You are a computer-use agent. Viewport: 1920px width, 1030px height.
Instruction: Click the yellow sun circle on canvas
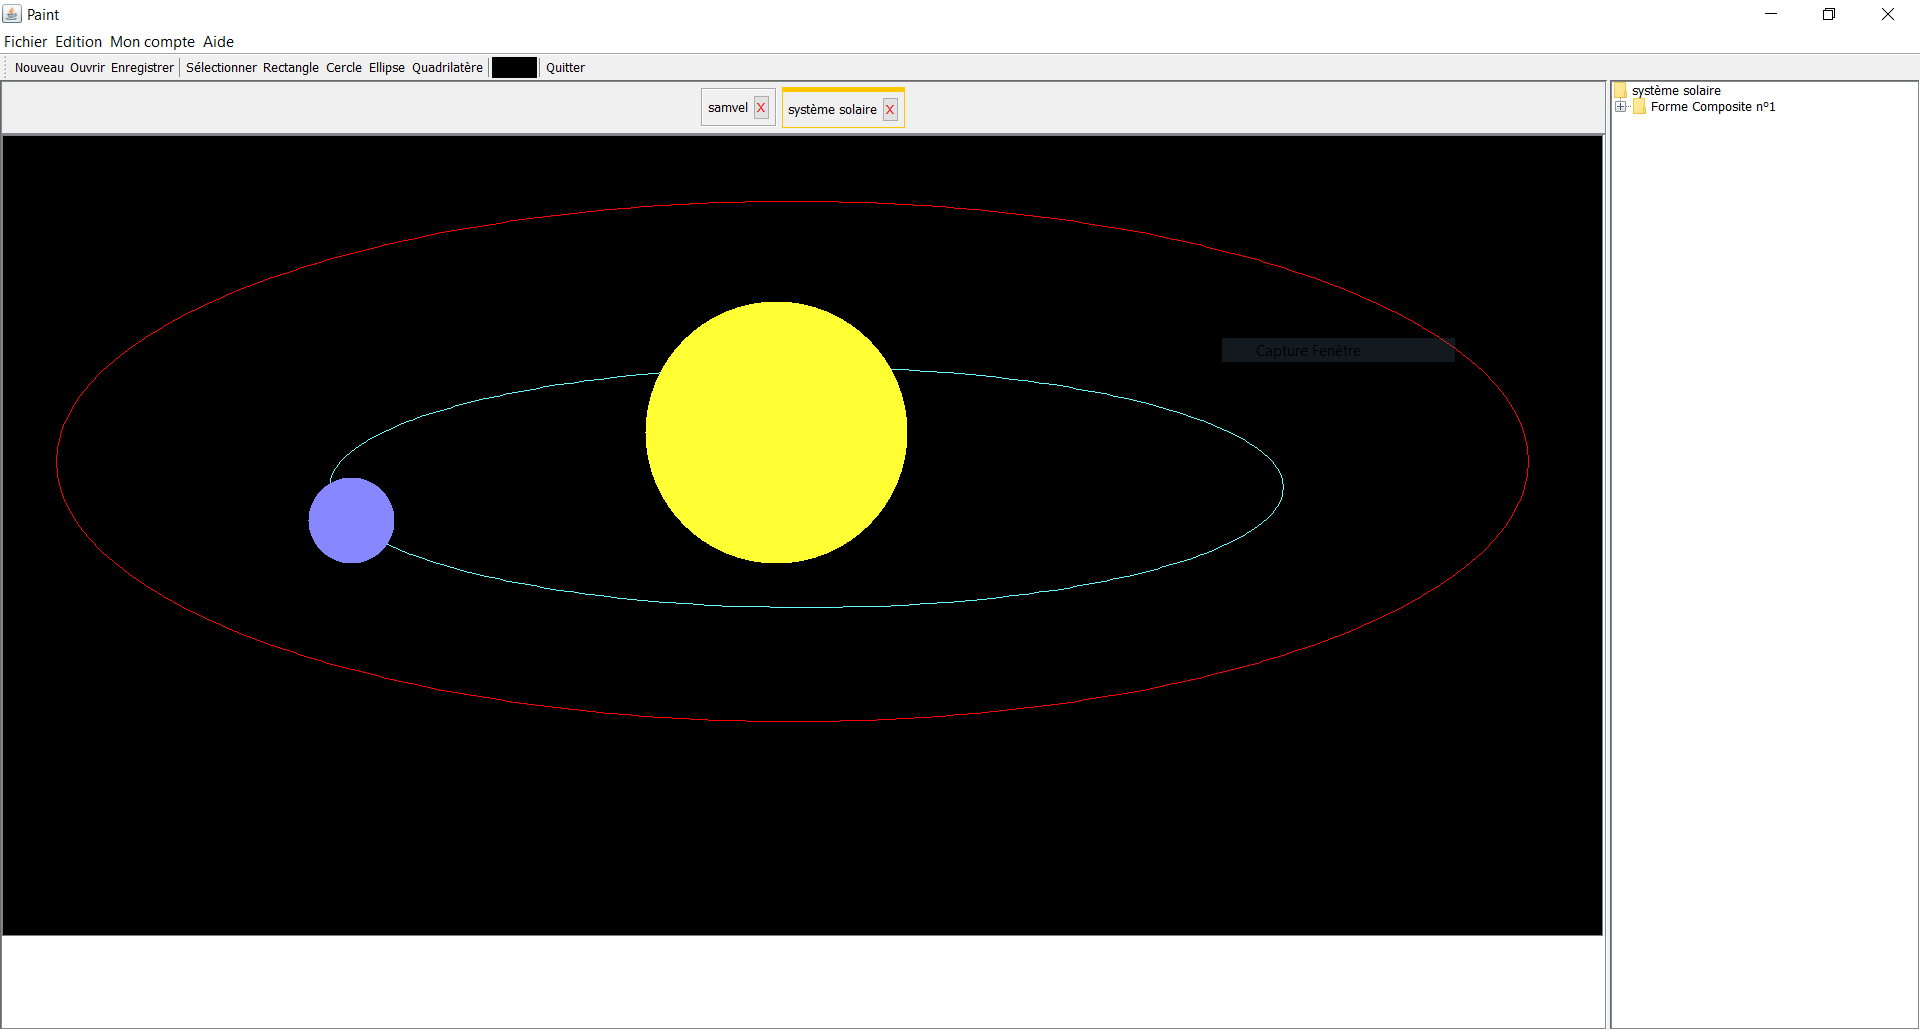coord(776,432)
